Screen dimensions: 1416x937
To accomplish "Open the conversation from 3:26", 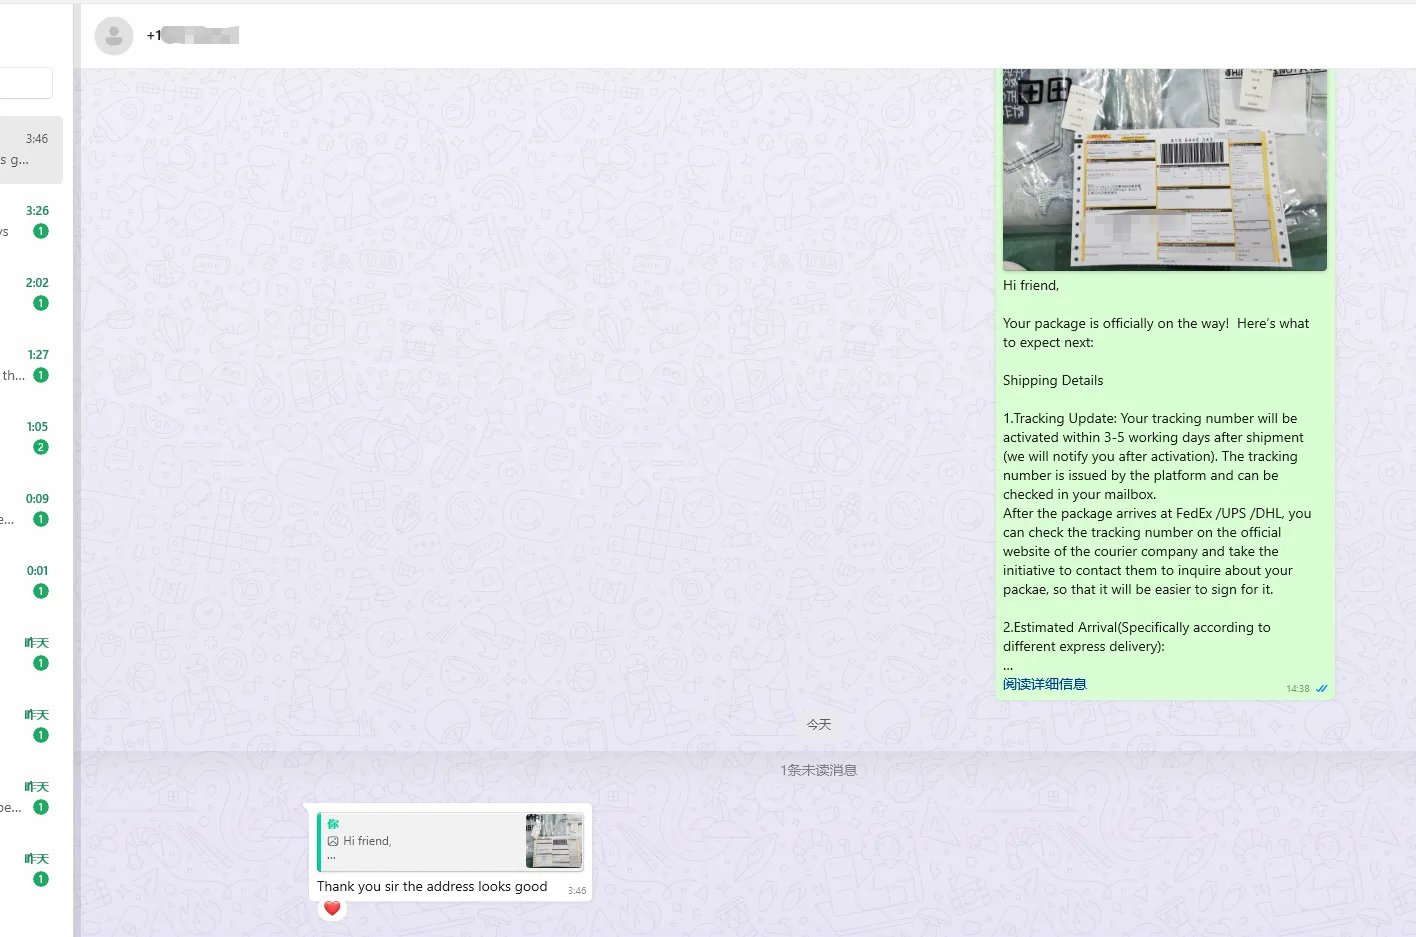I will click(x=30, y=221).
